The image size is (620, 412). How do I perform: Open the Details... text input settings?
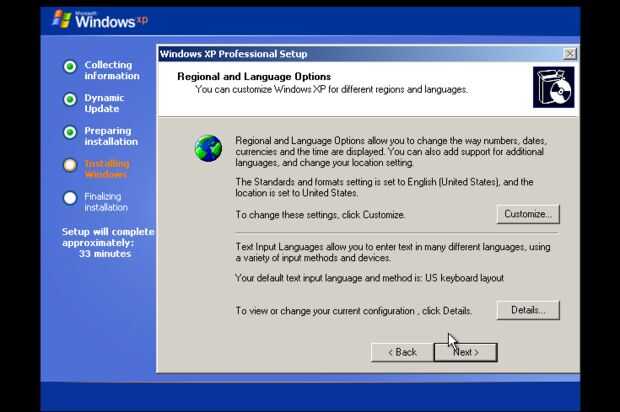[528, 310]
